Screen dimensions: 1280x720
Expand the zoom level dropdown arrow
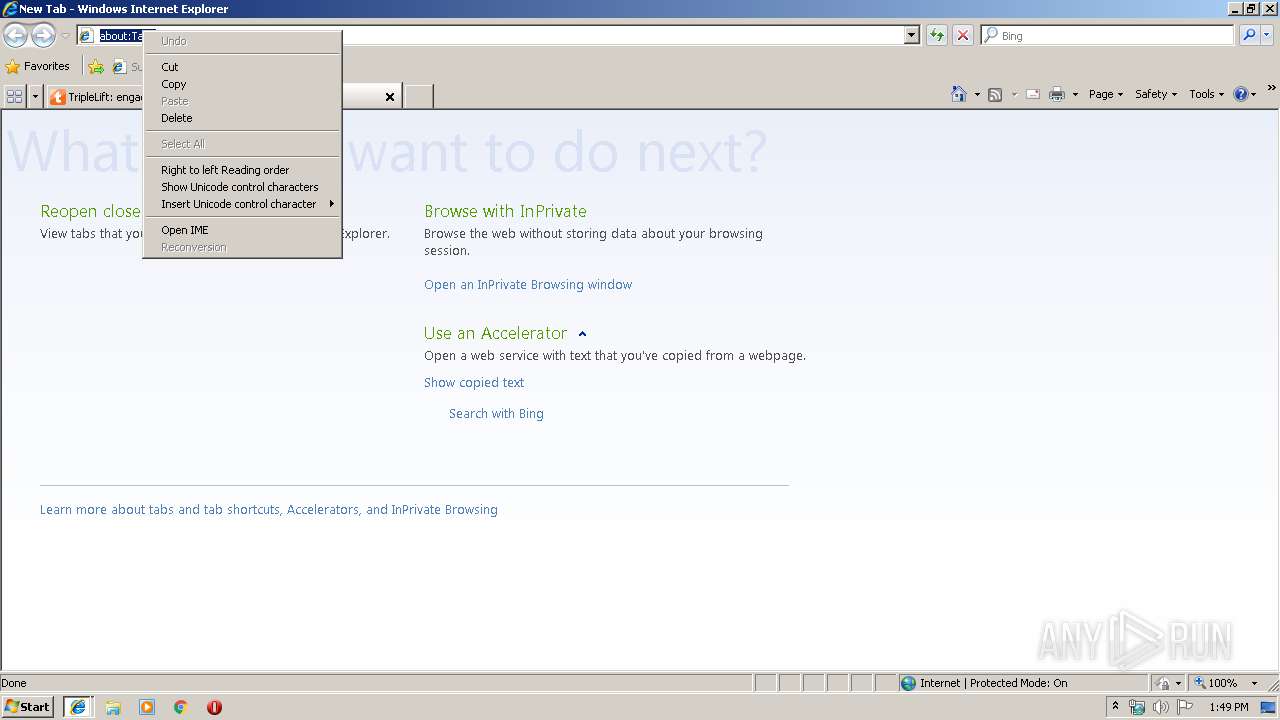[1254, 683]
